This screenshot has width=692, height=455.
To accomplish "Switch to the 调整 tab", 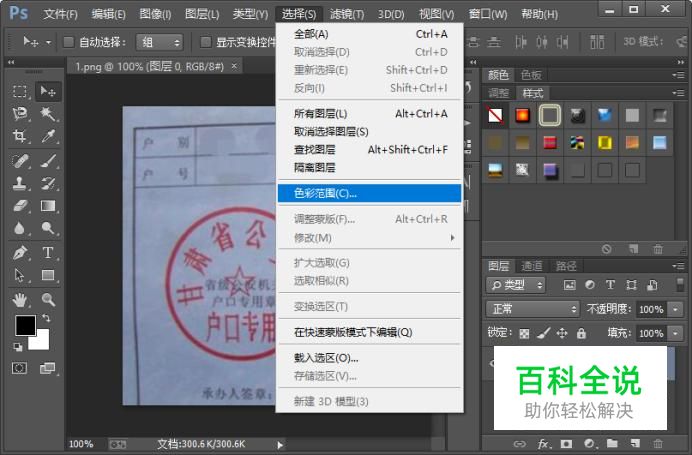I will 499,93.
